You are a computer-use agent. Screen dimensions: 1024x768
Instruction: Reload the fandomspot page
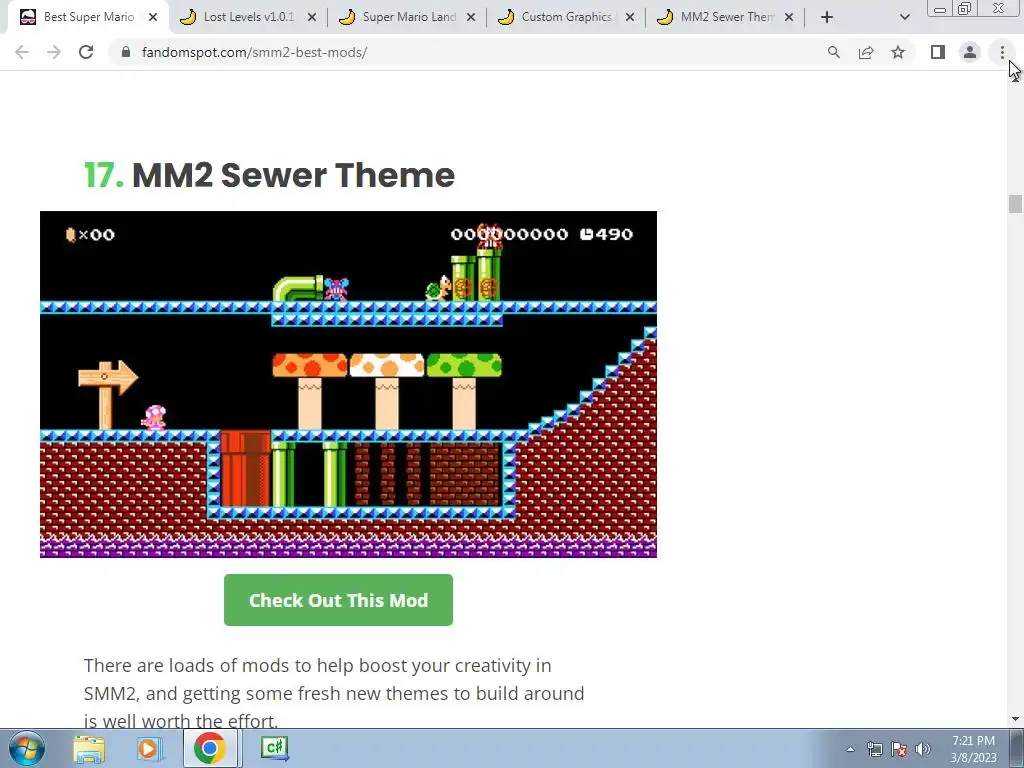tap(86, 52)
